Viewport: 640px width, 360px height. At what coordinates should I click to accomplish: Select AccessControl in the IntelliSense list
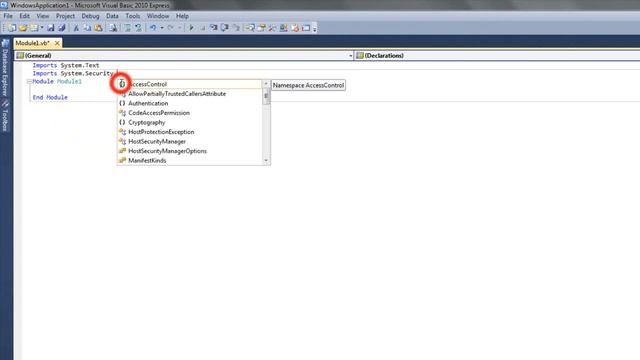[x=189, y=84]
